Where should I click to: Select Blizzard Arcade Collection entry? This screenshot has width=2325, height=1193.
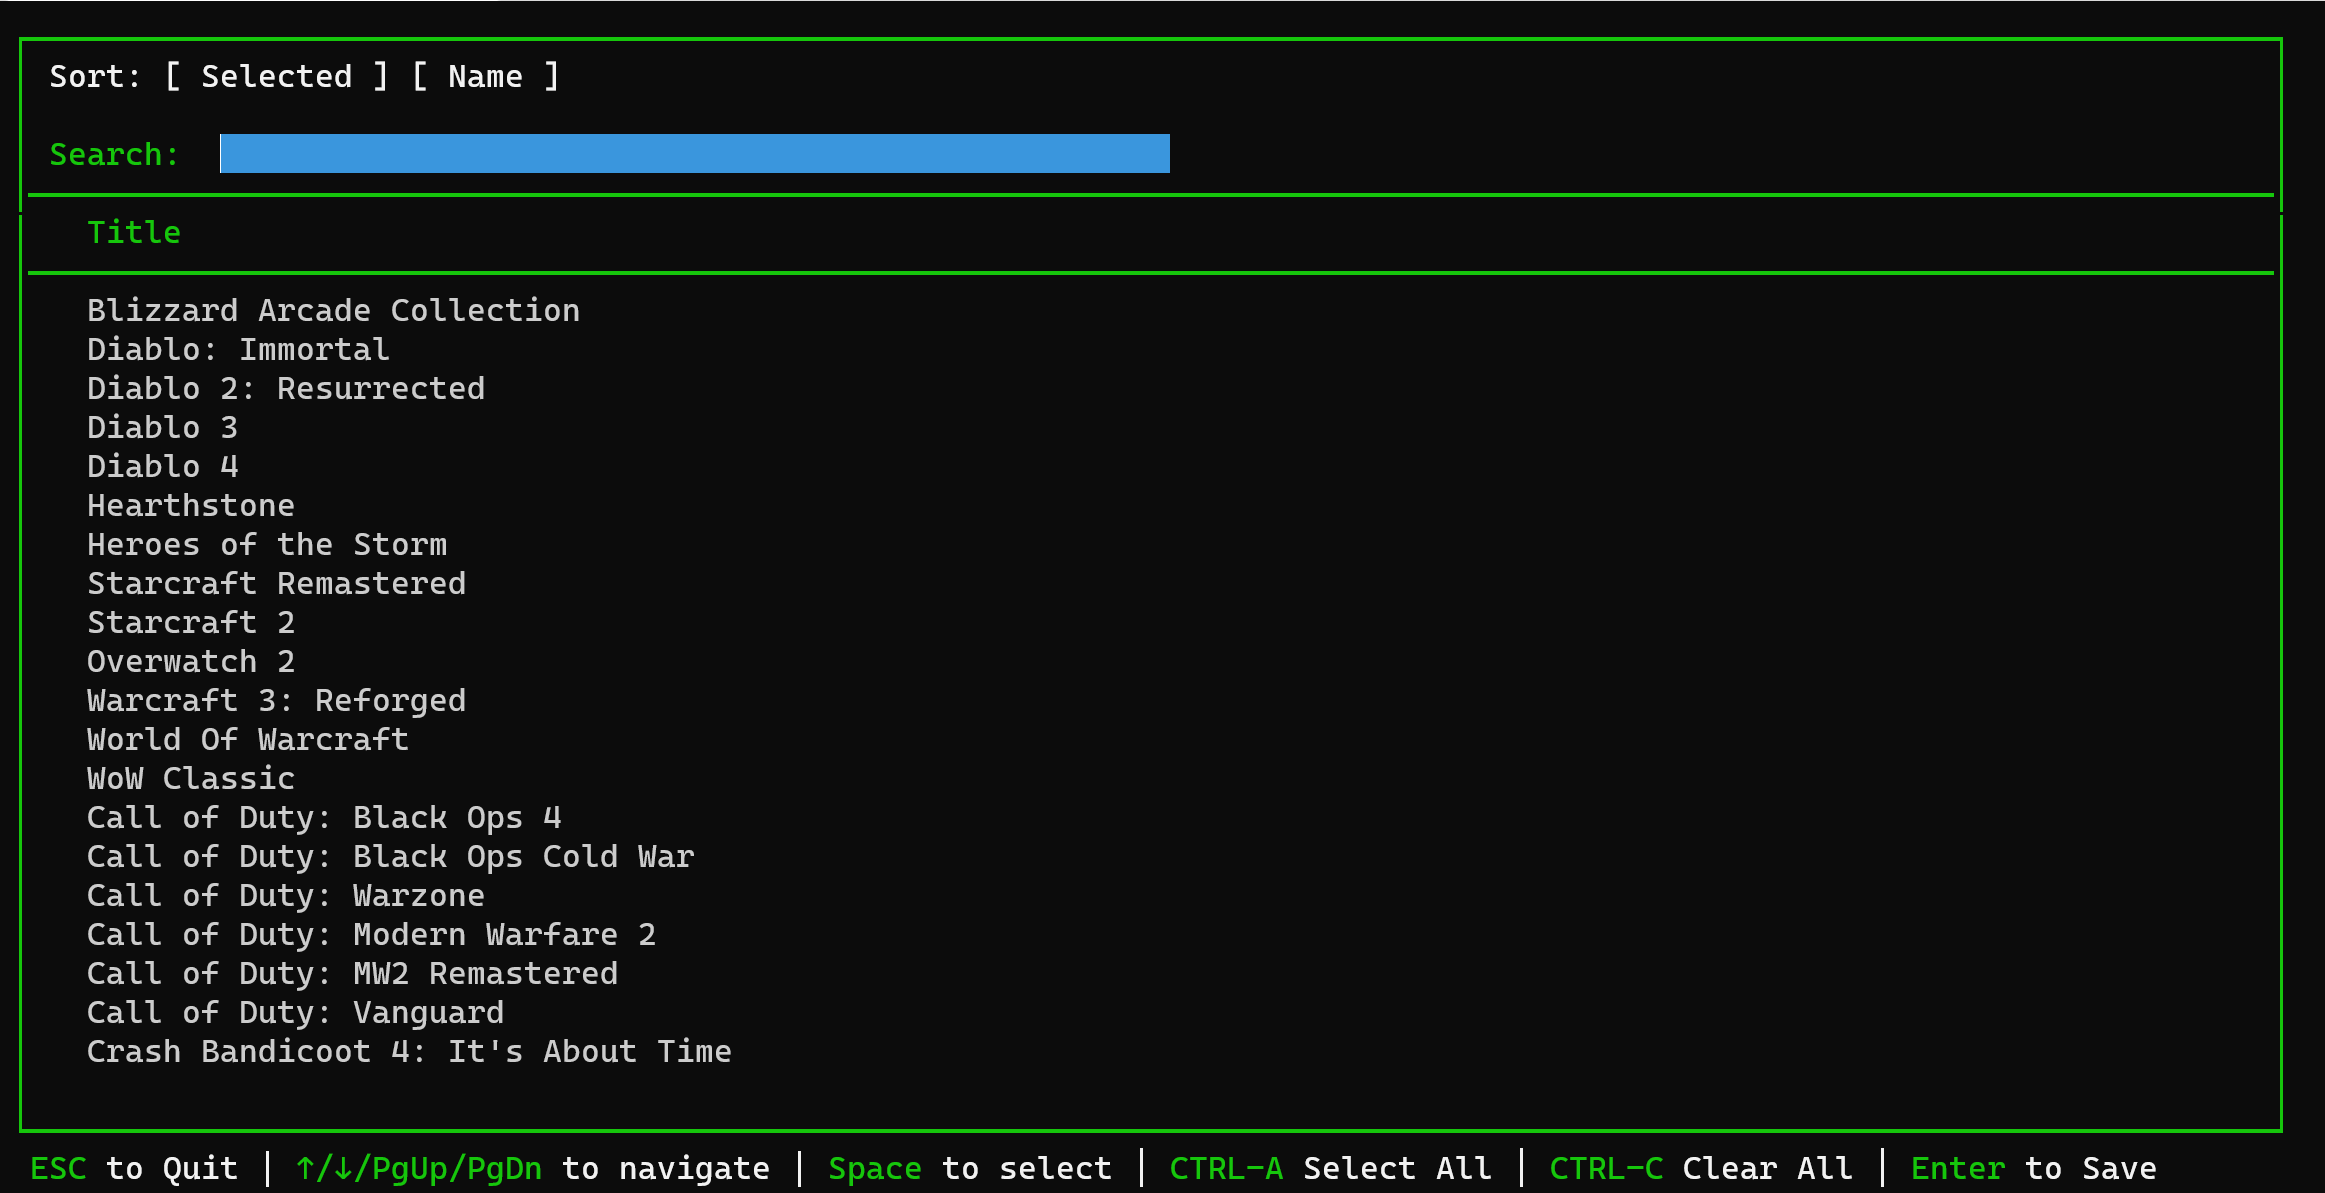pos(333,311)
